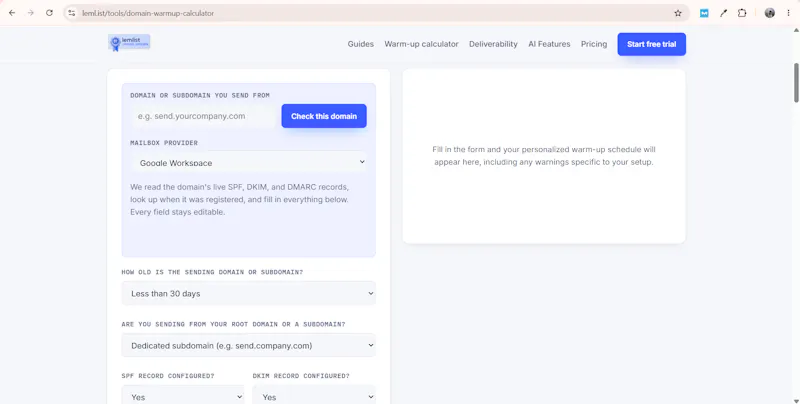Open the domain age 'Less than 30 days' dropdown
Viewport: 800px width, 404px height.
[x=248, y=293]
